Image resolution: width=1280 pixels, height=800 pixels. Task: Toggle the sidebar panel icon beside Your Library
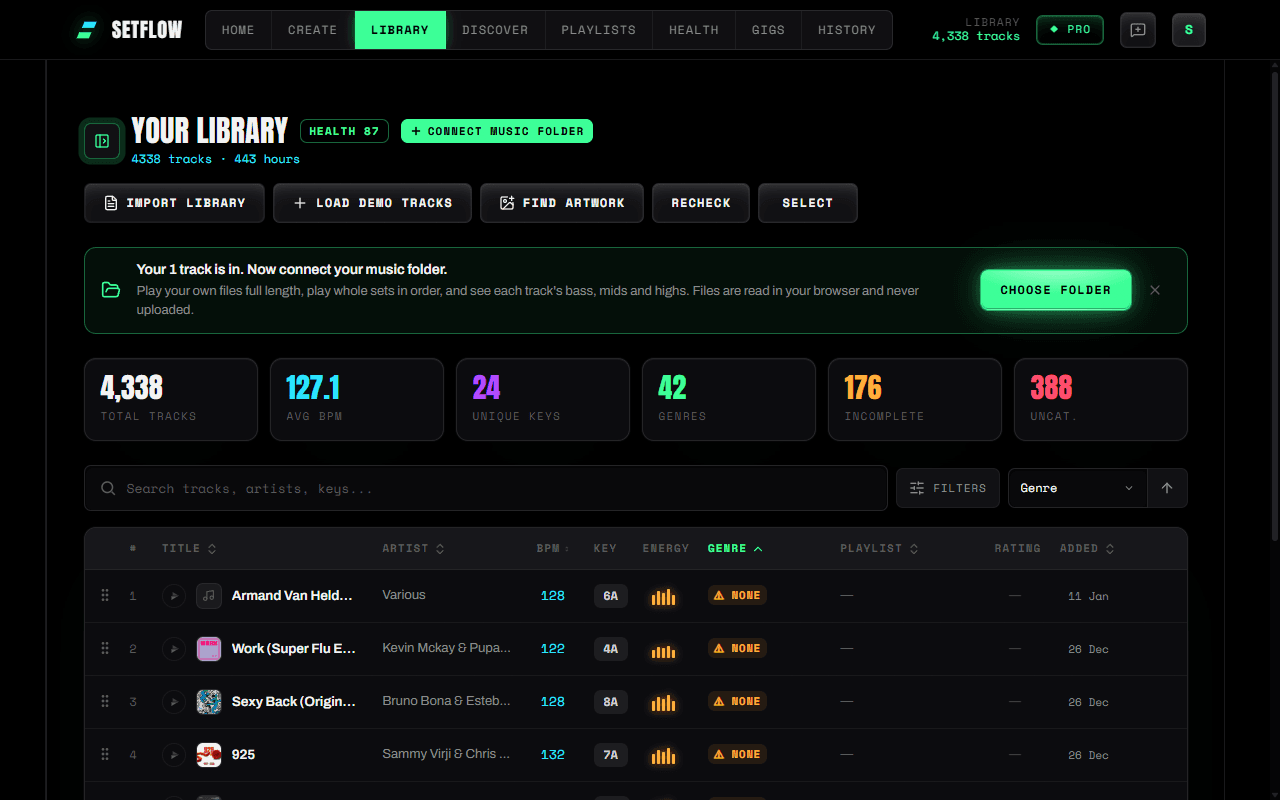pos(102,141)
